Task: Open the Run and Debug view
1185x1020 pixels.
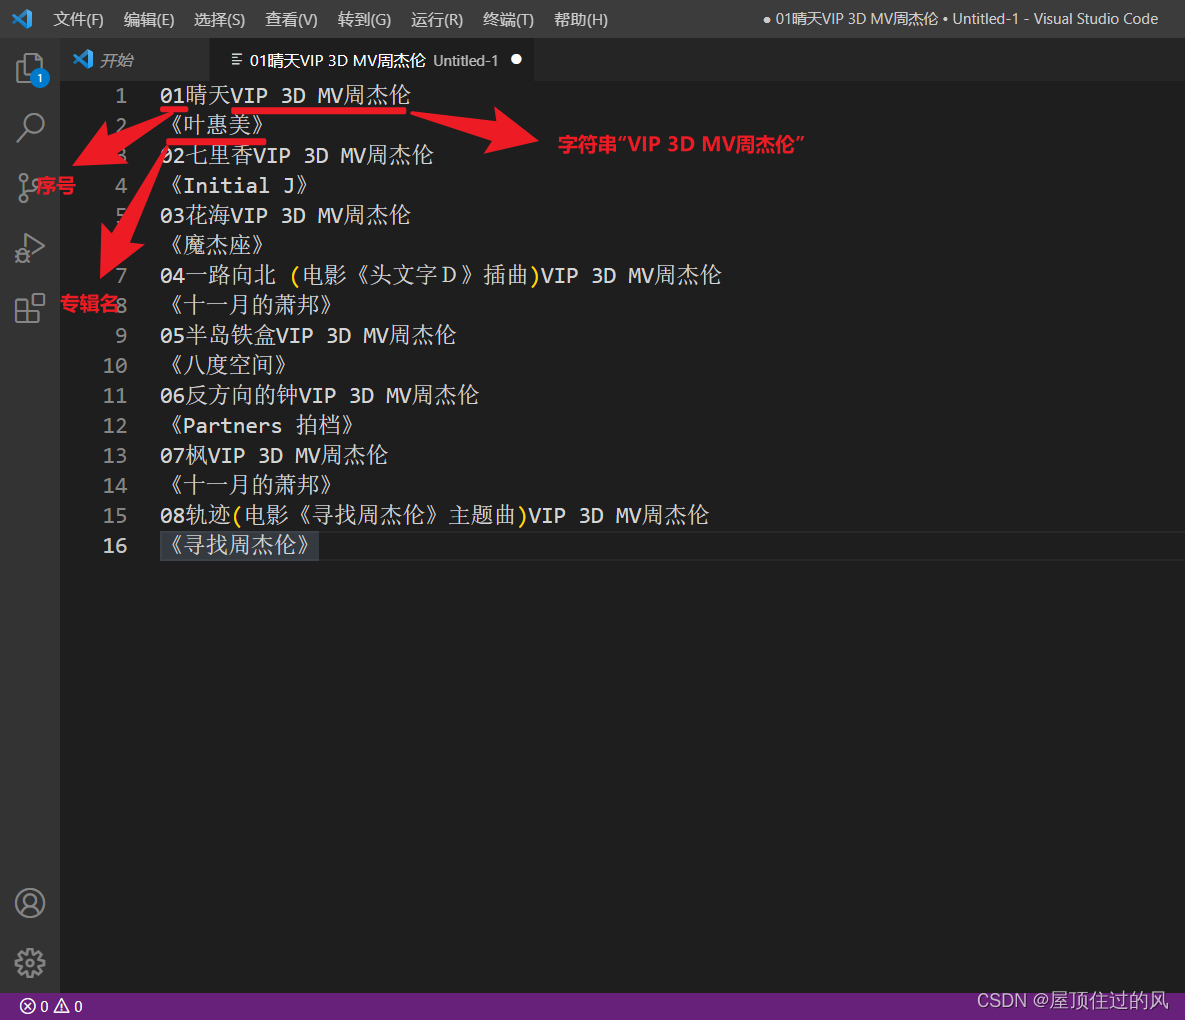Action: coord(30,248)
